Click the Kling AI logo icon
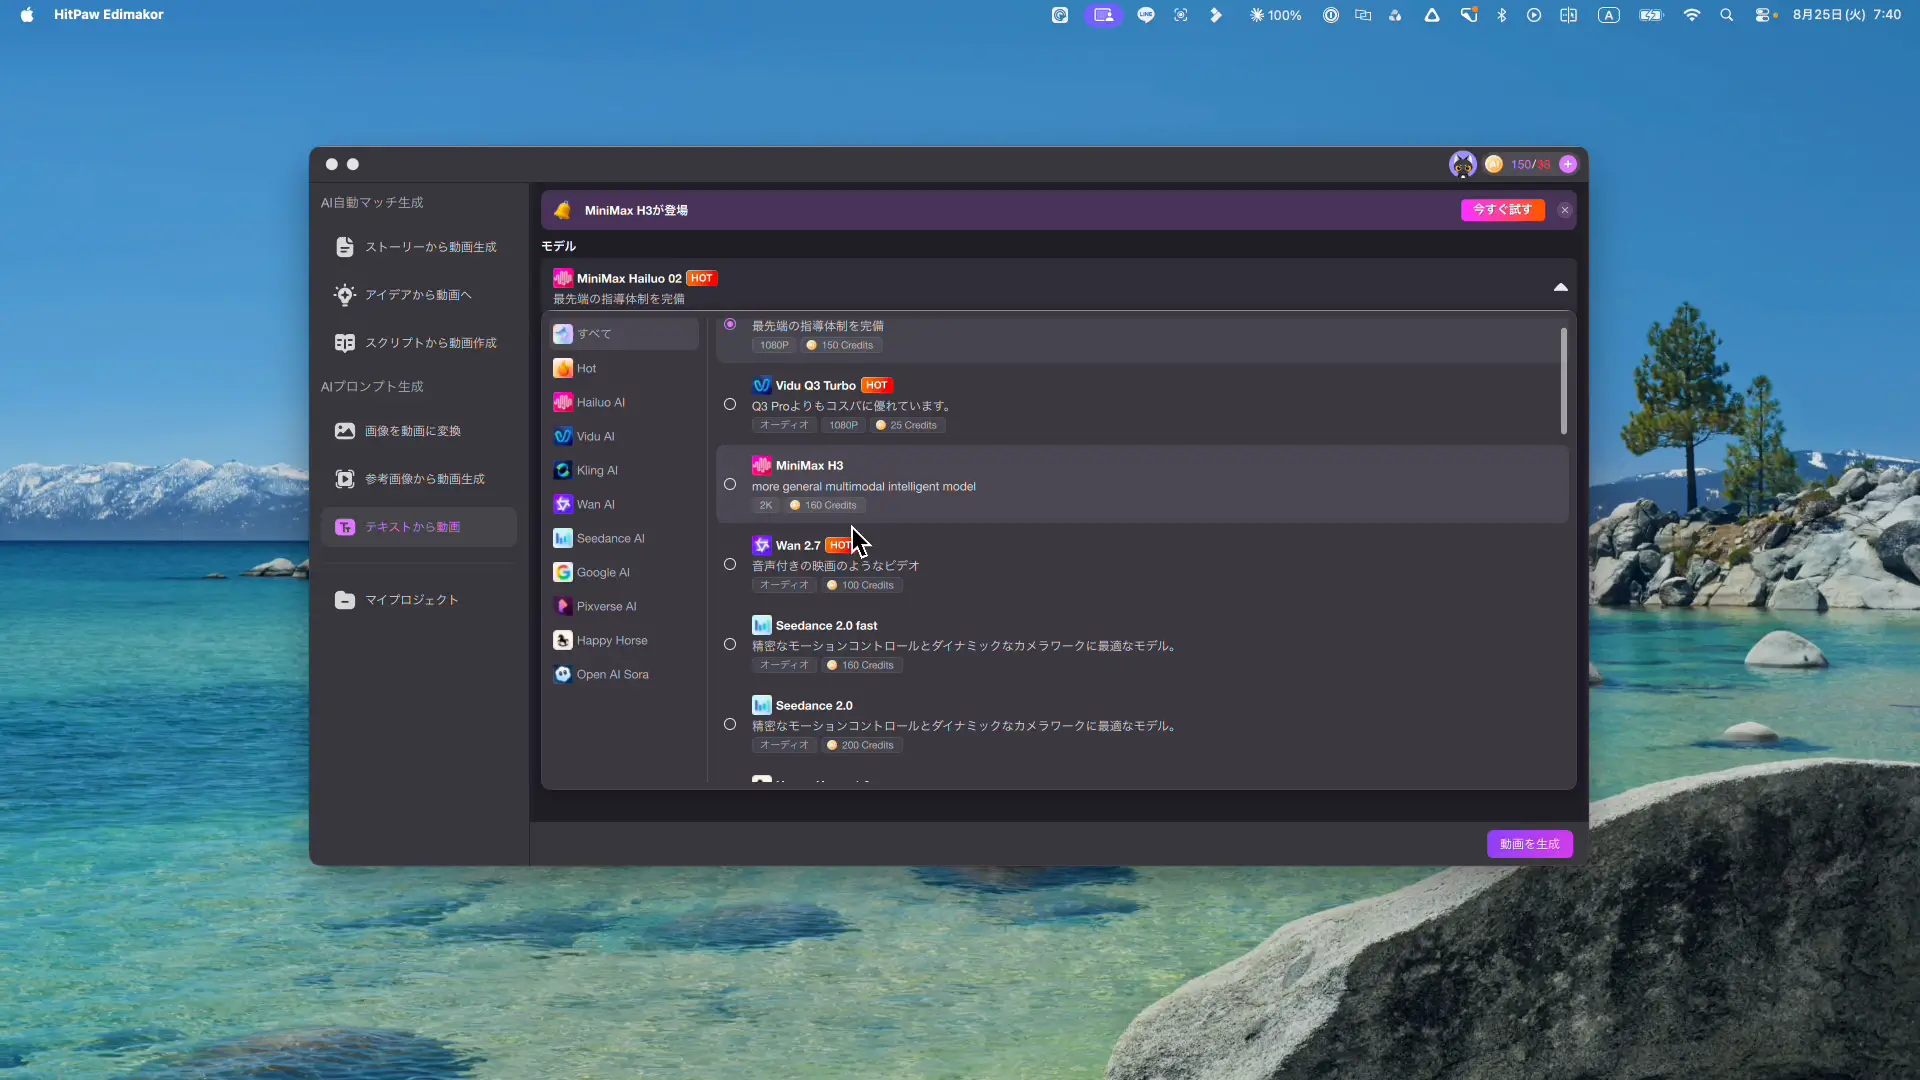 click(563, 470)
